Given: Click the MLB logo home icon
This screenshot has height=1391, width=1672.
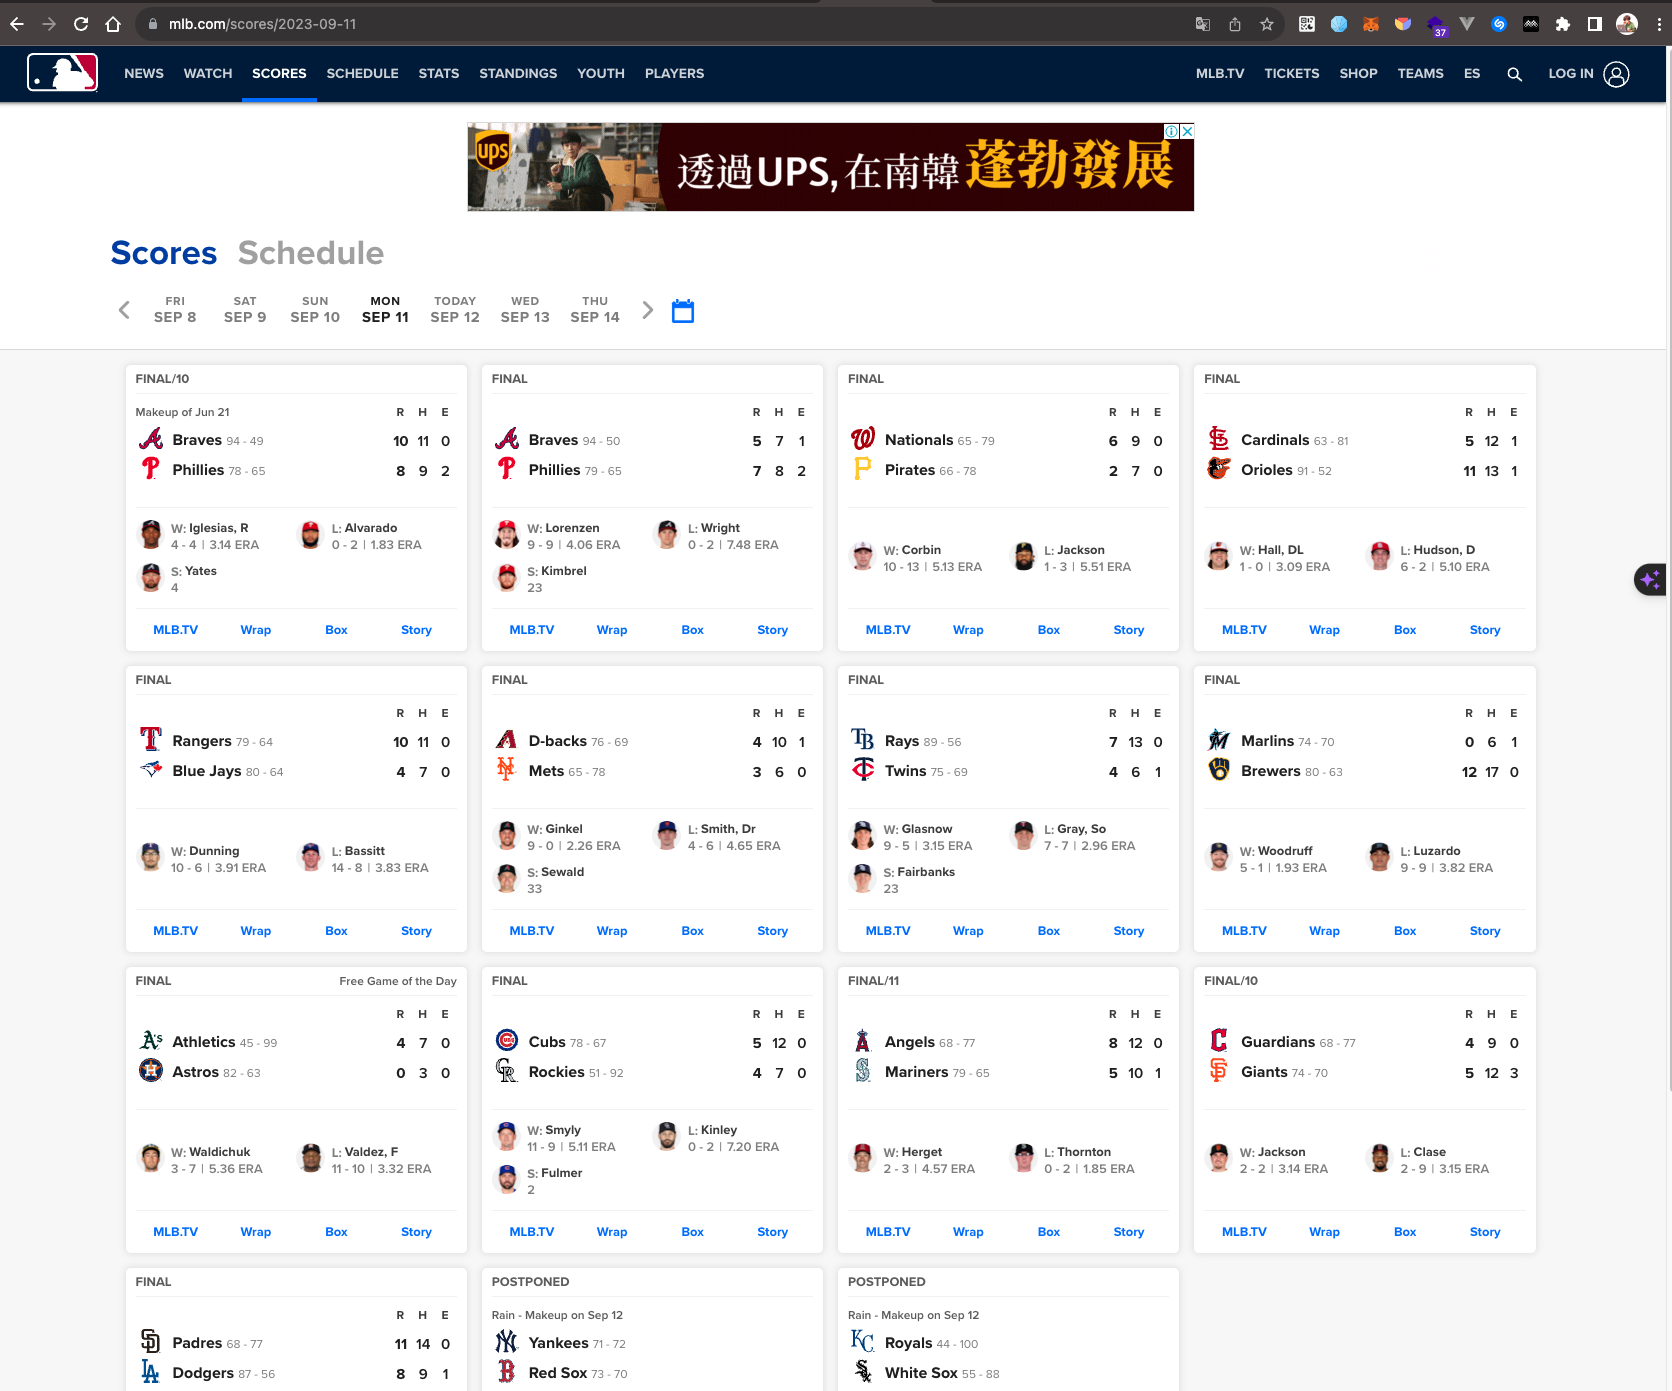Looking at the screenshot, I should tap(62, 73).
